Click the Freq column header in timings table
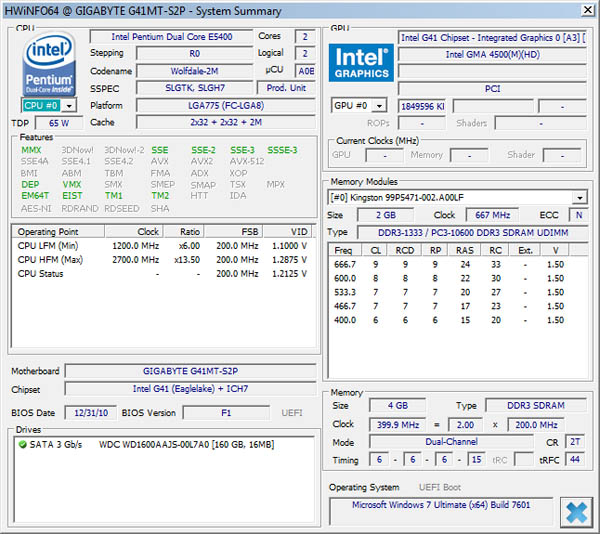The image size is (600, 534). [x=343, y=250]
